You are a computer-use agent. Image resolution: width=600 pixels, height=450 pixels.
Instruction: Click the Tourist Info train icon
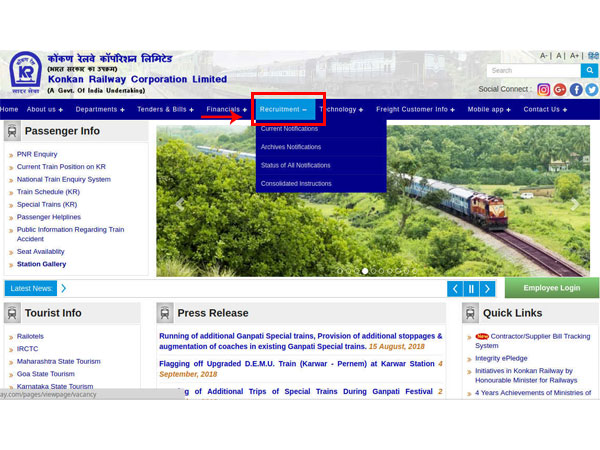pyautogui.click(x=12, y=313)
